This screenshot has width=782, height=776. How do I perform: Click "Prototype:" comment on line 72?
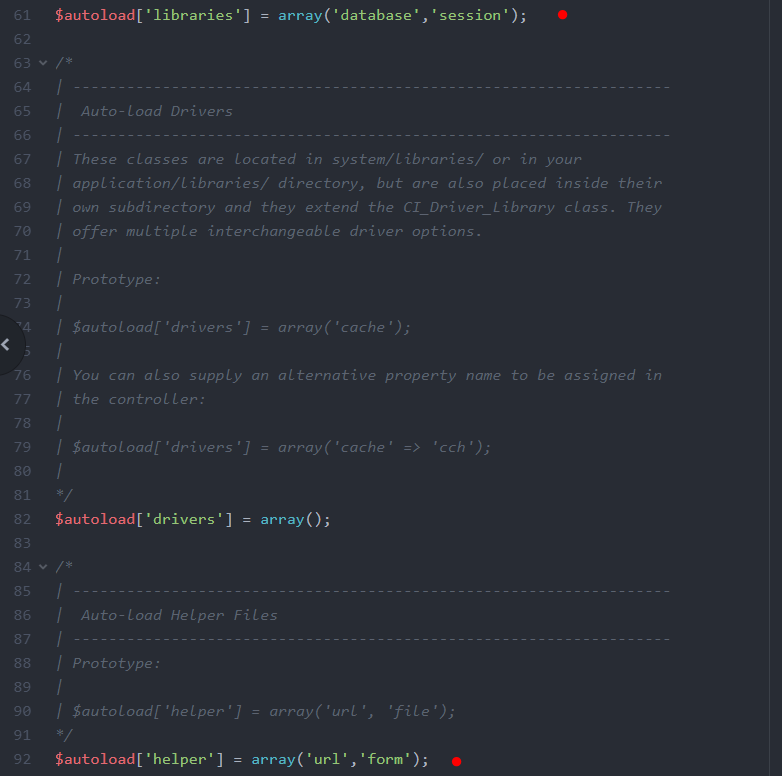[116, 279]
